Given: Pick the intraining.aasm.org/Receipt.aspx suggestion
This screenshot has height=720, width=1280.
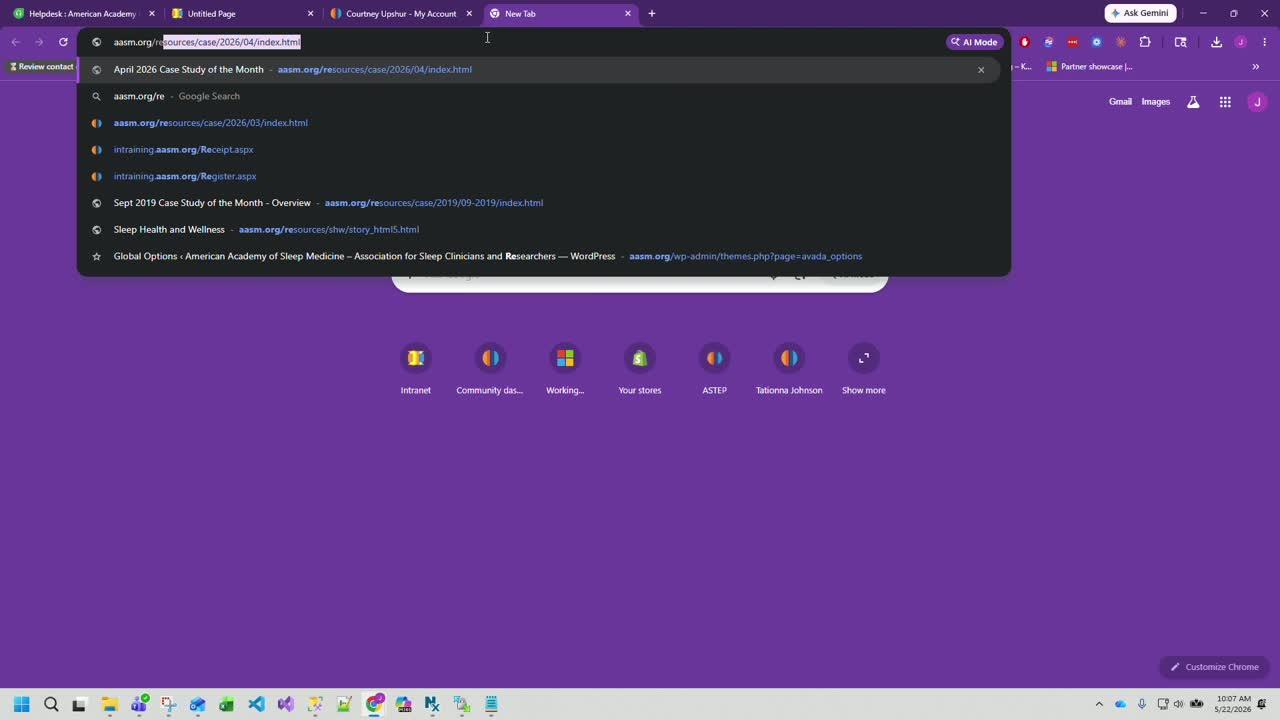Looking at the screenshot, I should 538,149.
